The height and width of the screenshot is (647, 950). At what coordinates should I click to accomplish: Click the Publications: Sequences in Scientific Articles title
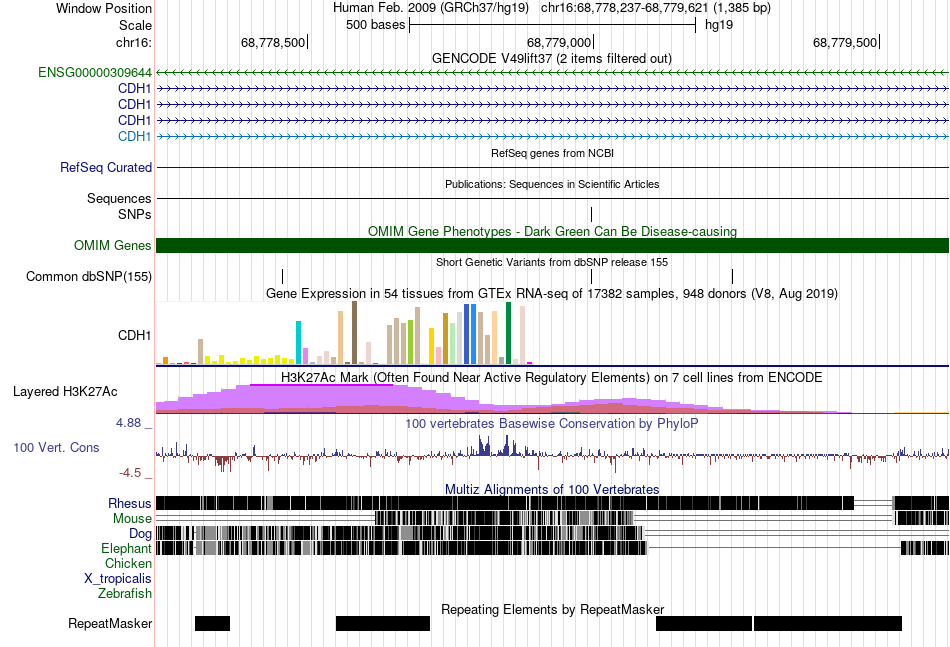(552, 184)
